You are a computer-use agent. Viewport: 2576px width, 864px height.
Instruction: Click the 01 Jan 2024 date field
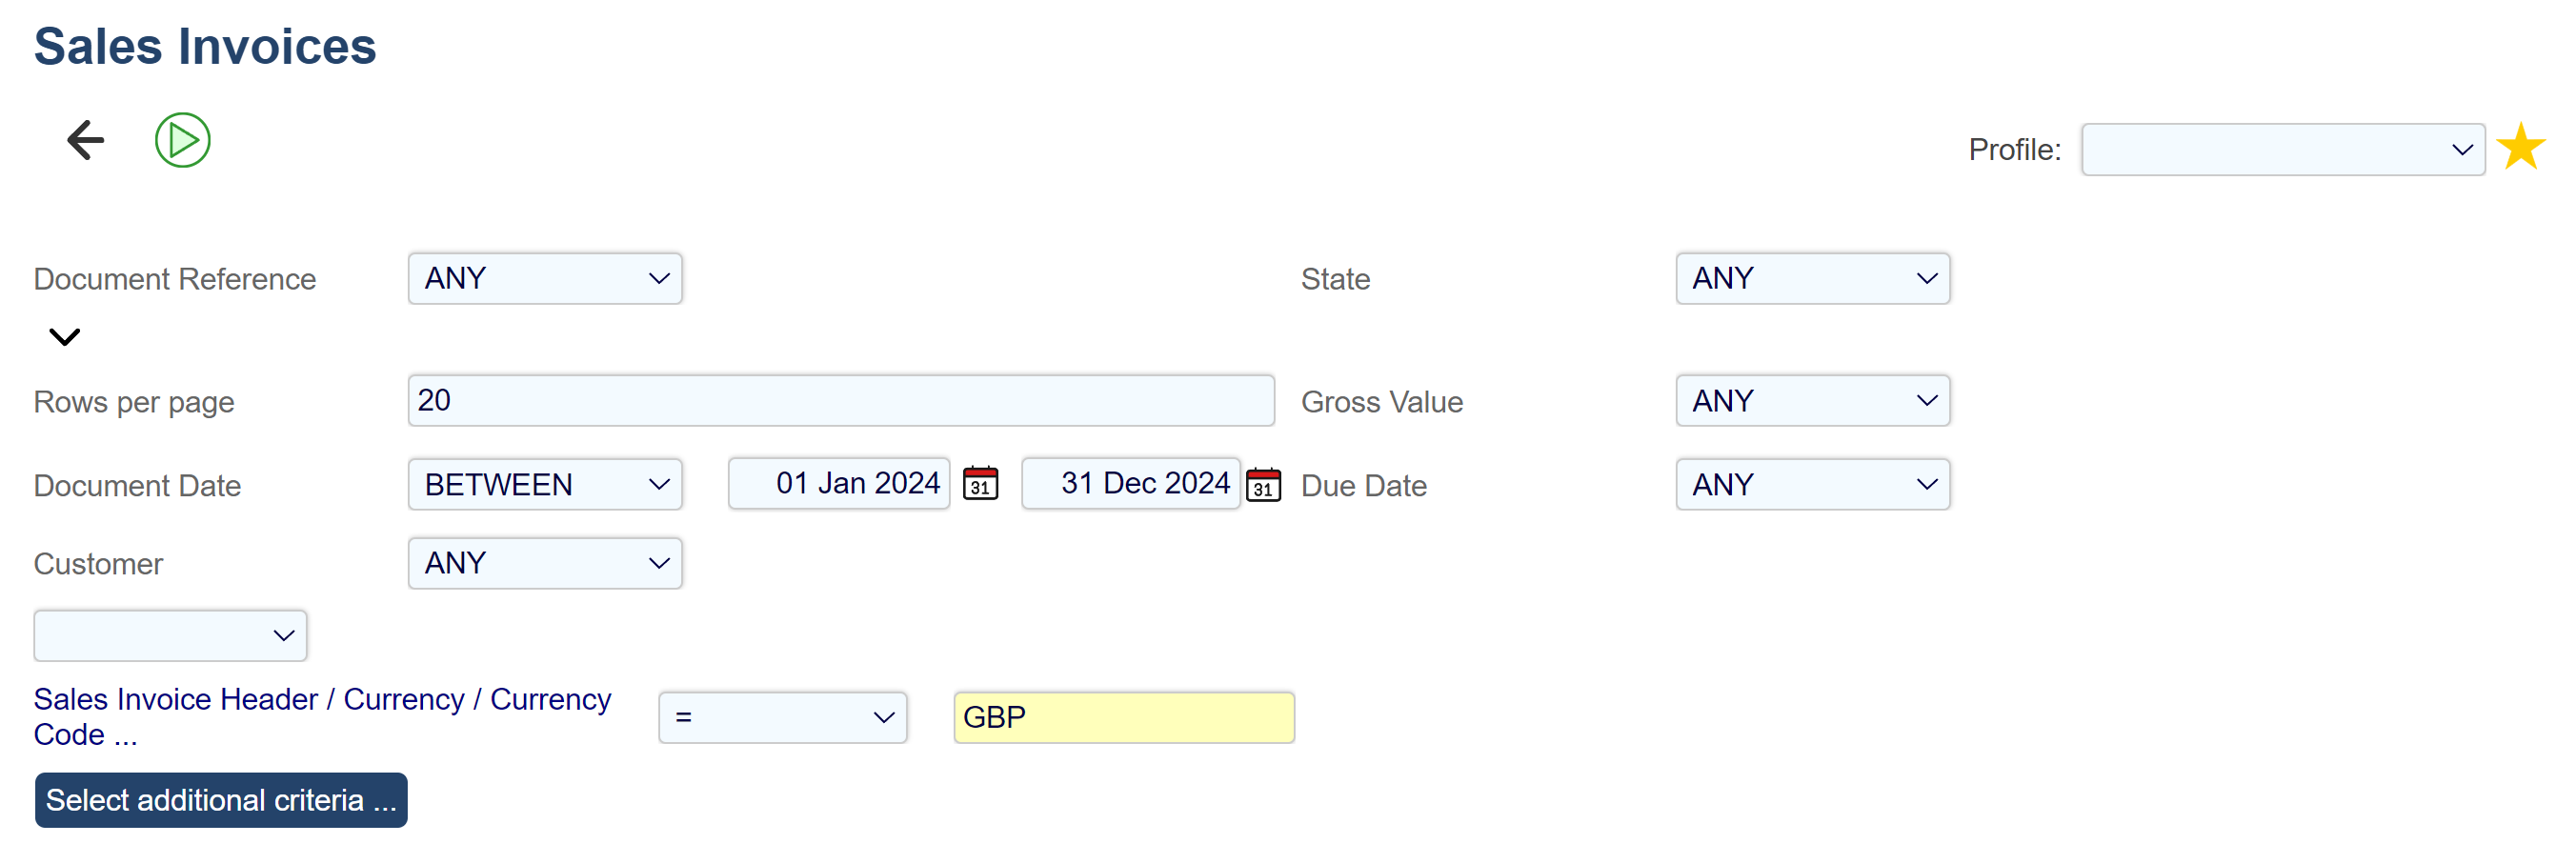tap(840, 484)
